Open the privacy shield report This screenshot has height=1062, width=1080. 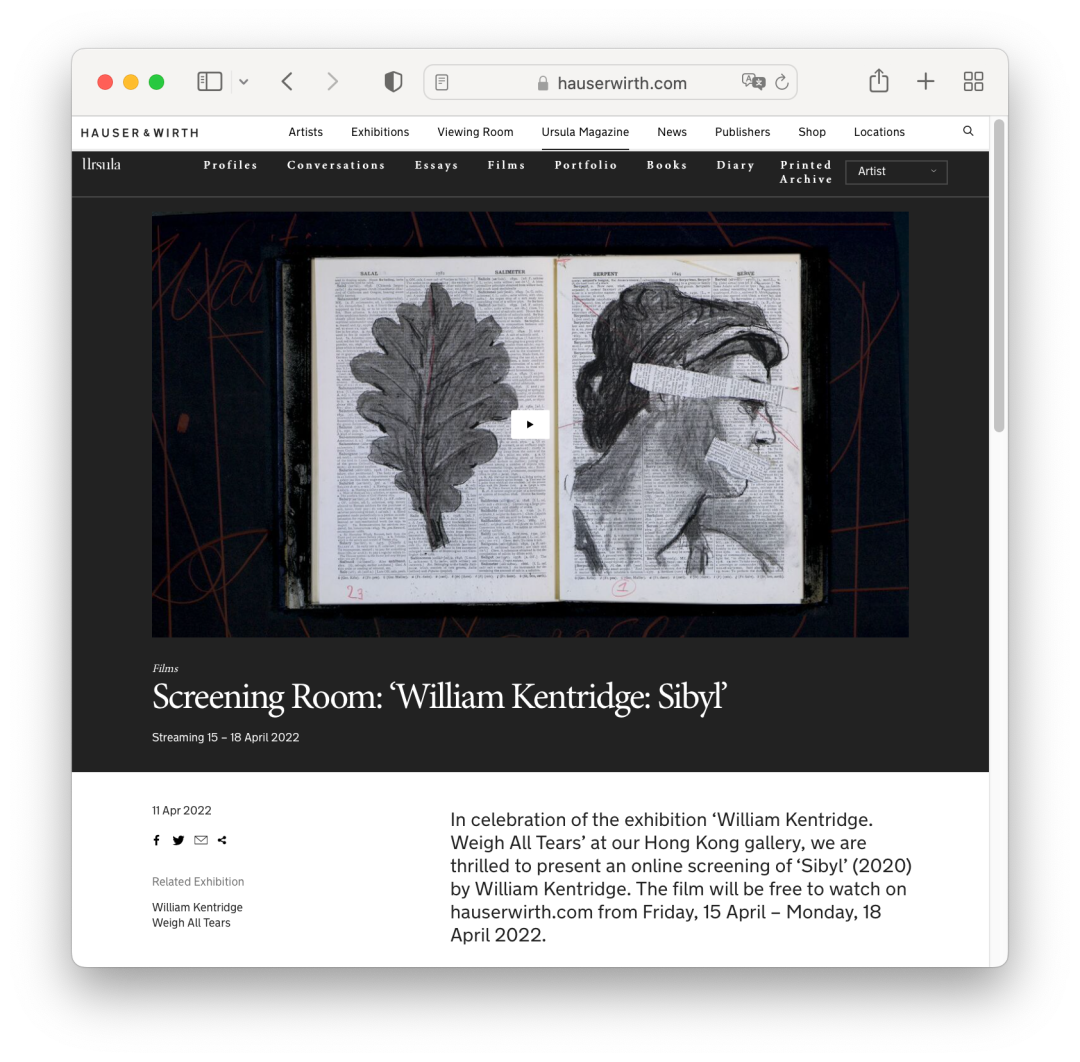tap(393, 82)
